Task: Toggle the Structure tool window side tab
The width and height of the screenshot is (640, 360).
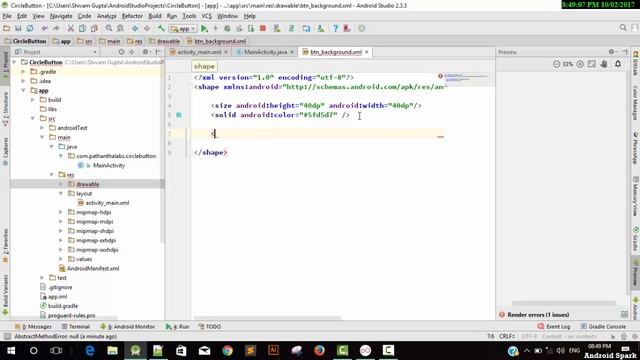Action: pos(5,109)
